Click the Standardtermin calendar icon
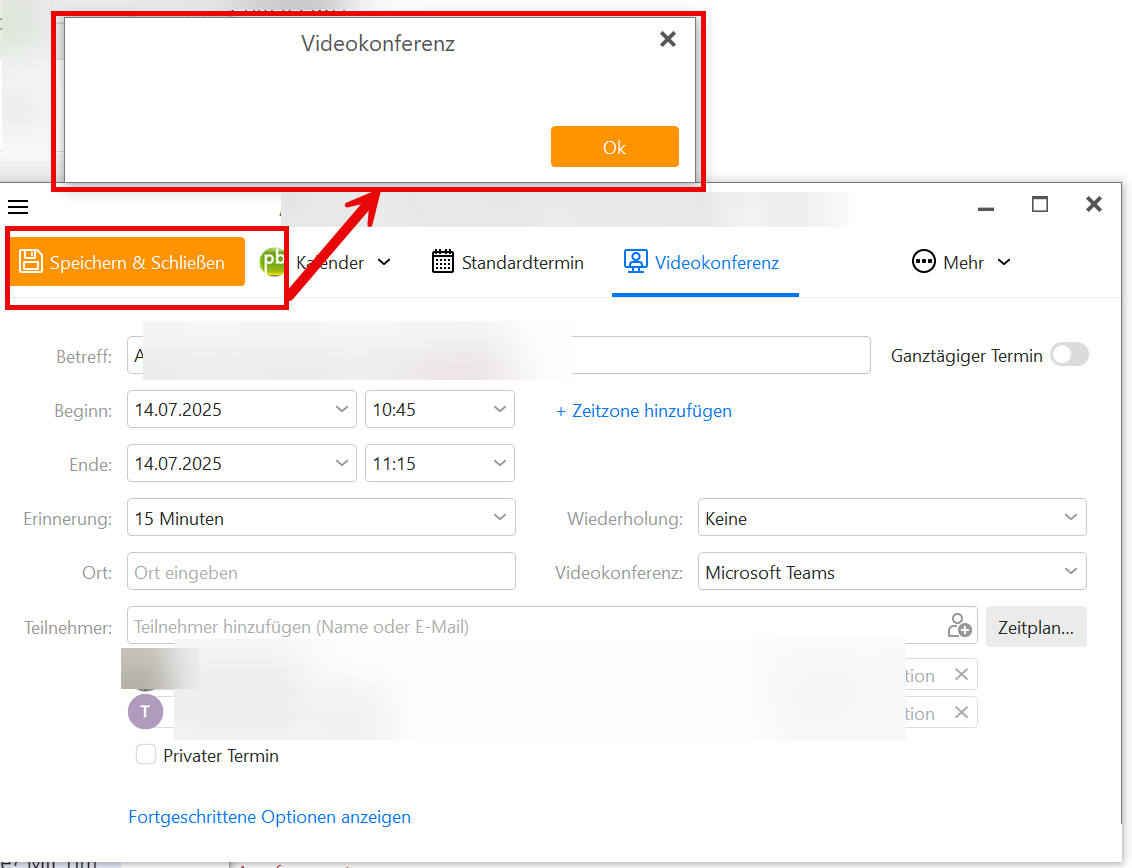Screen dimensions: 1132x868 [443, 261]
